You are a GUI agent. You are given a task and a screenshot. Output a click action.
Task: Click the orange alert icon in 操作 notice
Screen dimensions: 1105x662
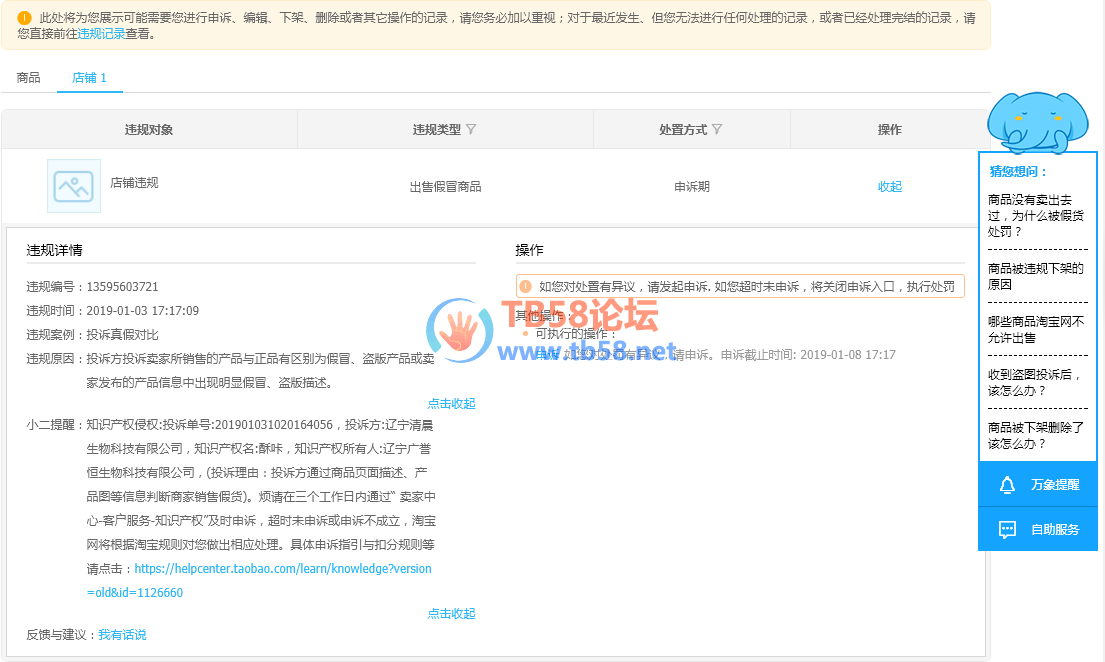click(525, 286)
